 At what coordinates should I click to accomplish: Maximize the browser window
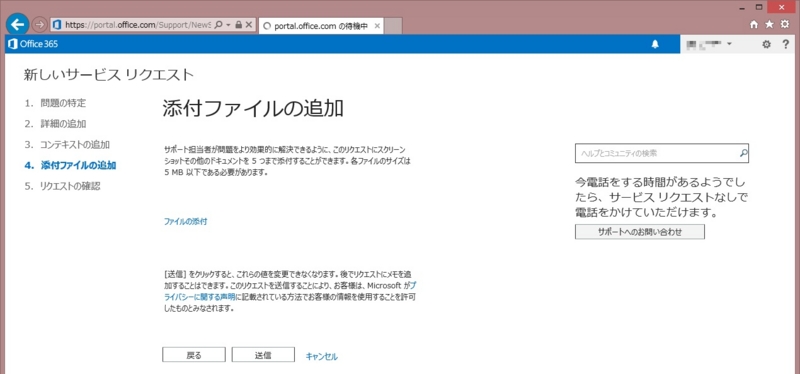(759, 7)
